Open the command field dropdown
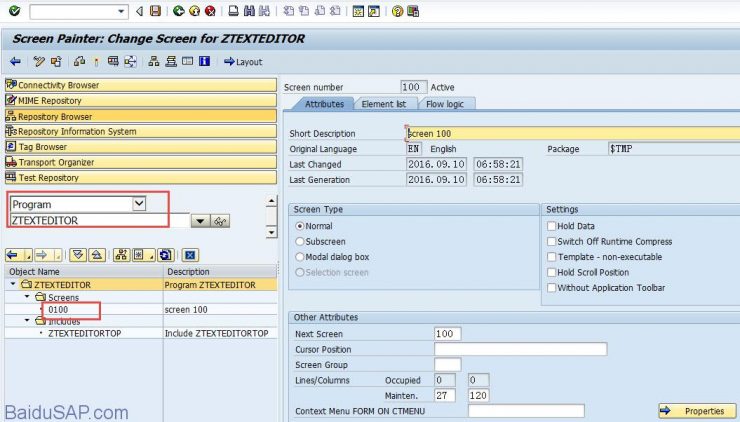 [121, 11]
